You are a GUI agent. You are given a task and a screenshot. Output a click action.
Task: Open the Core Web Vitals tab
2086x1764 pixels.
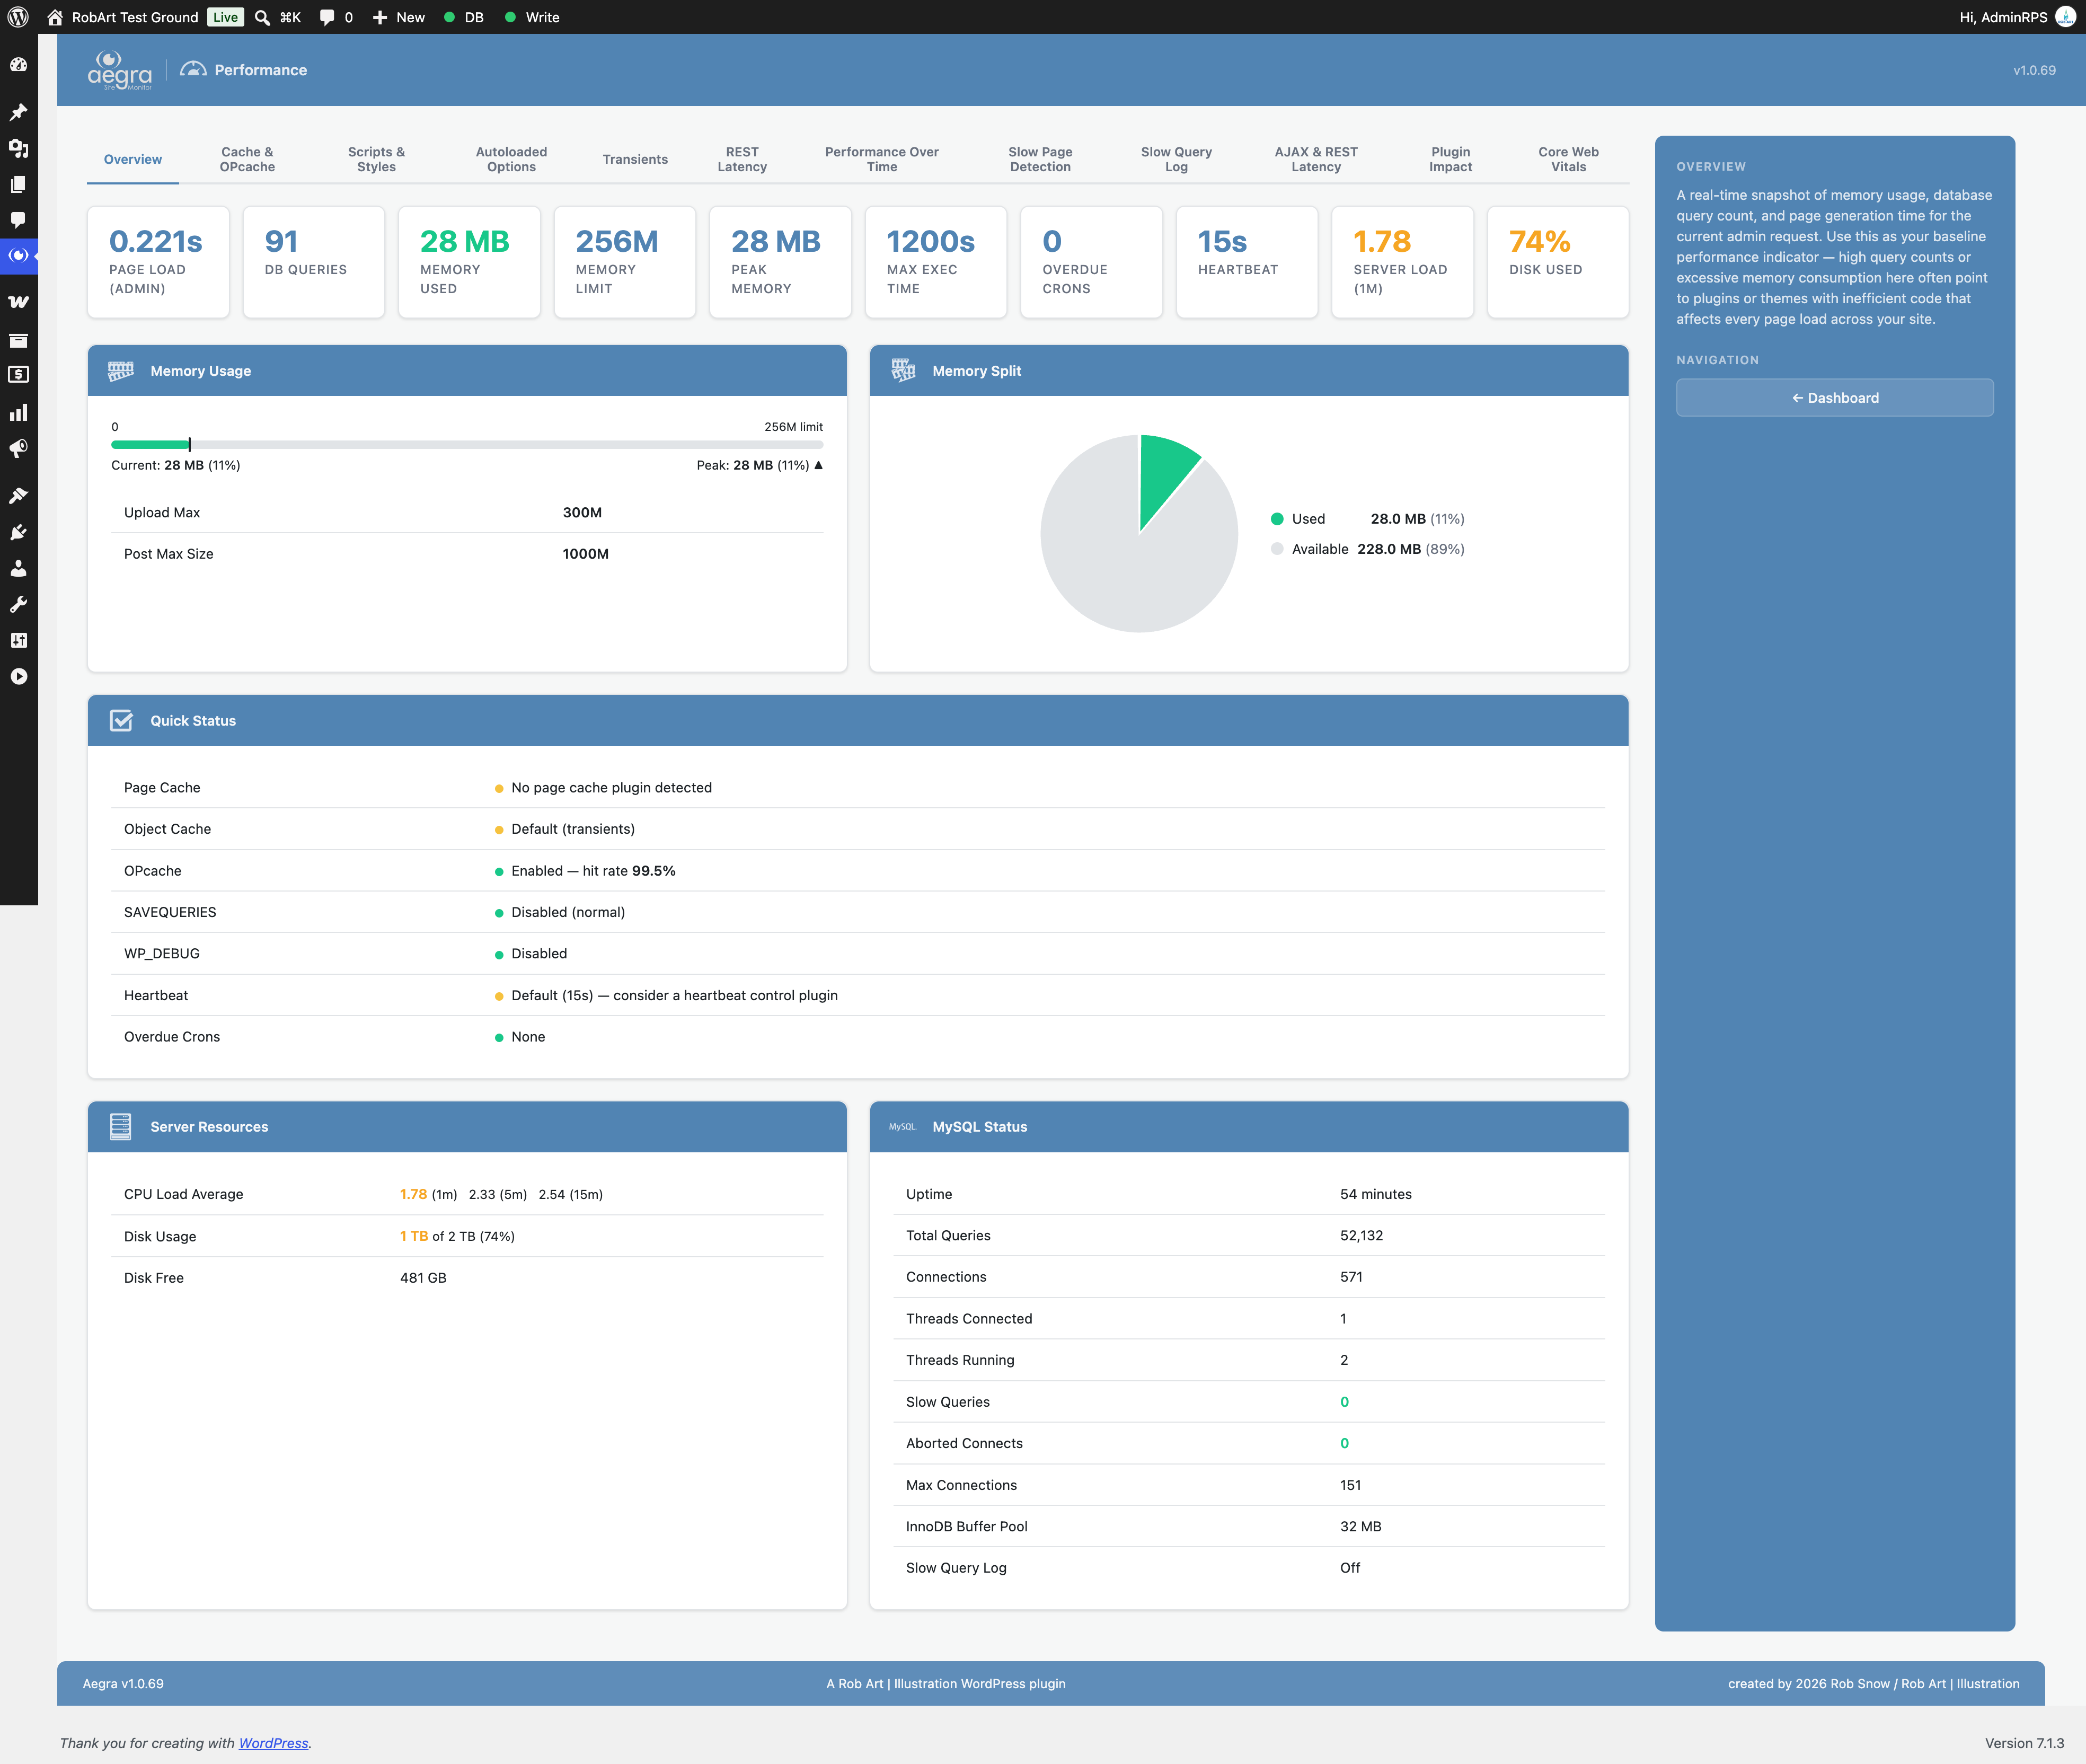[1568, 159]
